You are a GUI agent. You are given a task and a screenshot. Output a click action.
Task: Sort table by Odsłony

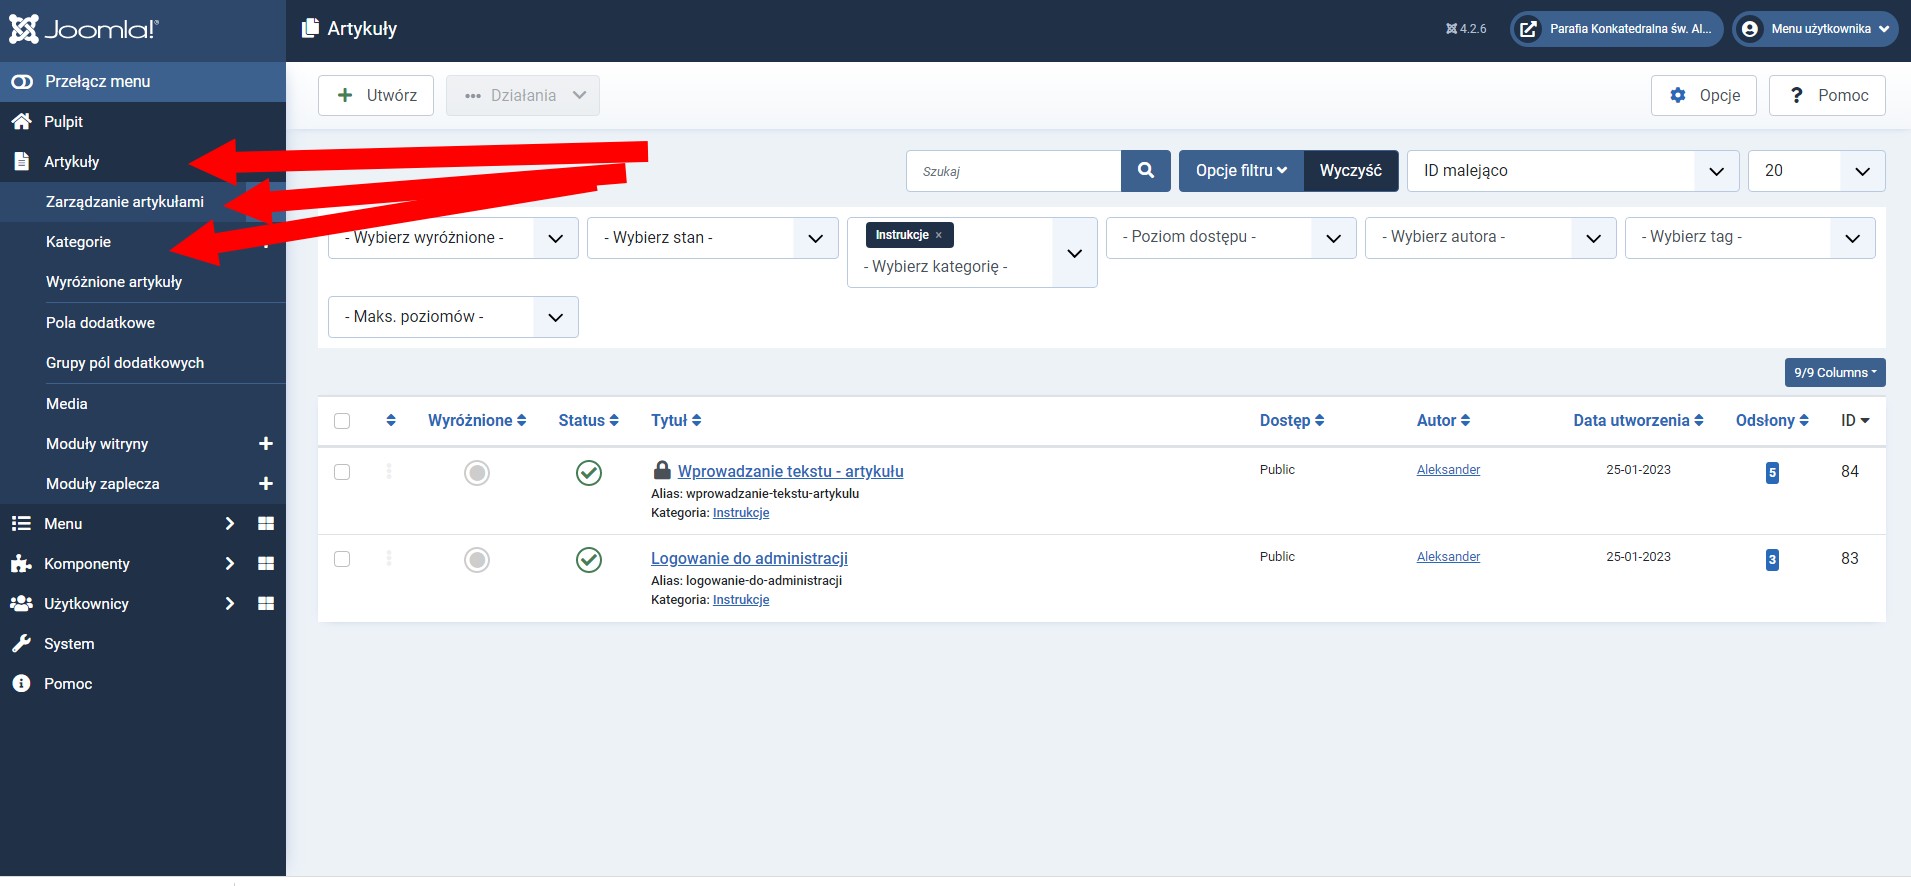(x=1772, y=421)
